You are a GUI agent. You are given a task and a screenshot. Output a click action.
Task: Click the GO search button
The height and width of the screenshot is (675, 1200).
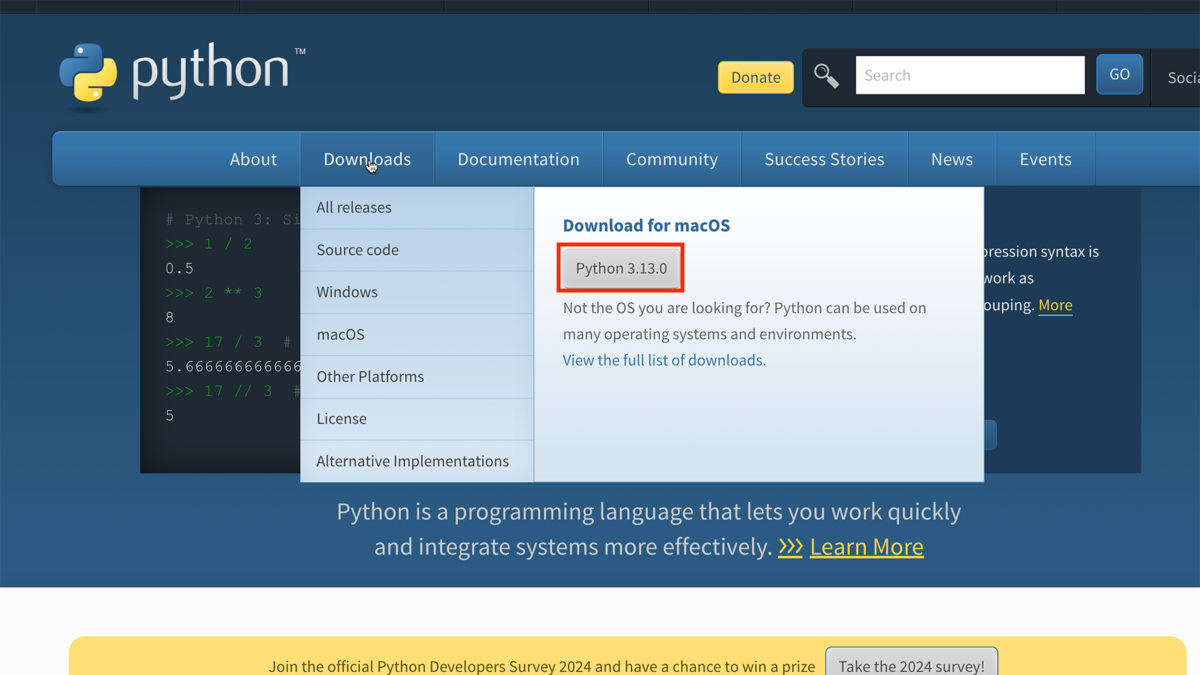coord(1119,74)
